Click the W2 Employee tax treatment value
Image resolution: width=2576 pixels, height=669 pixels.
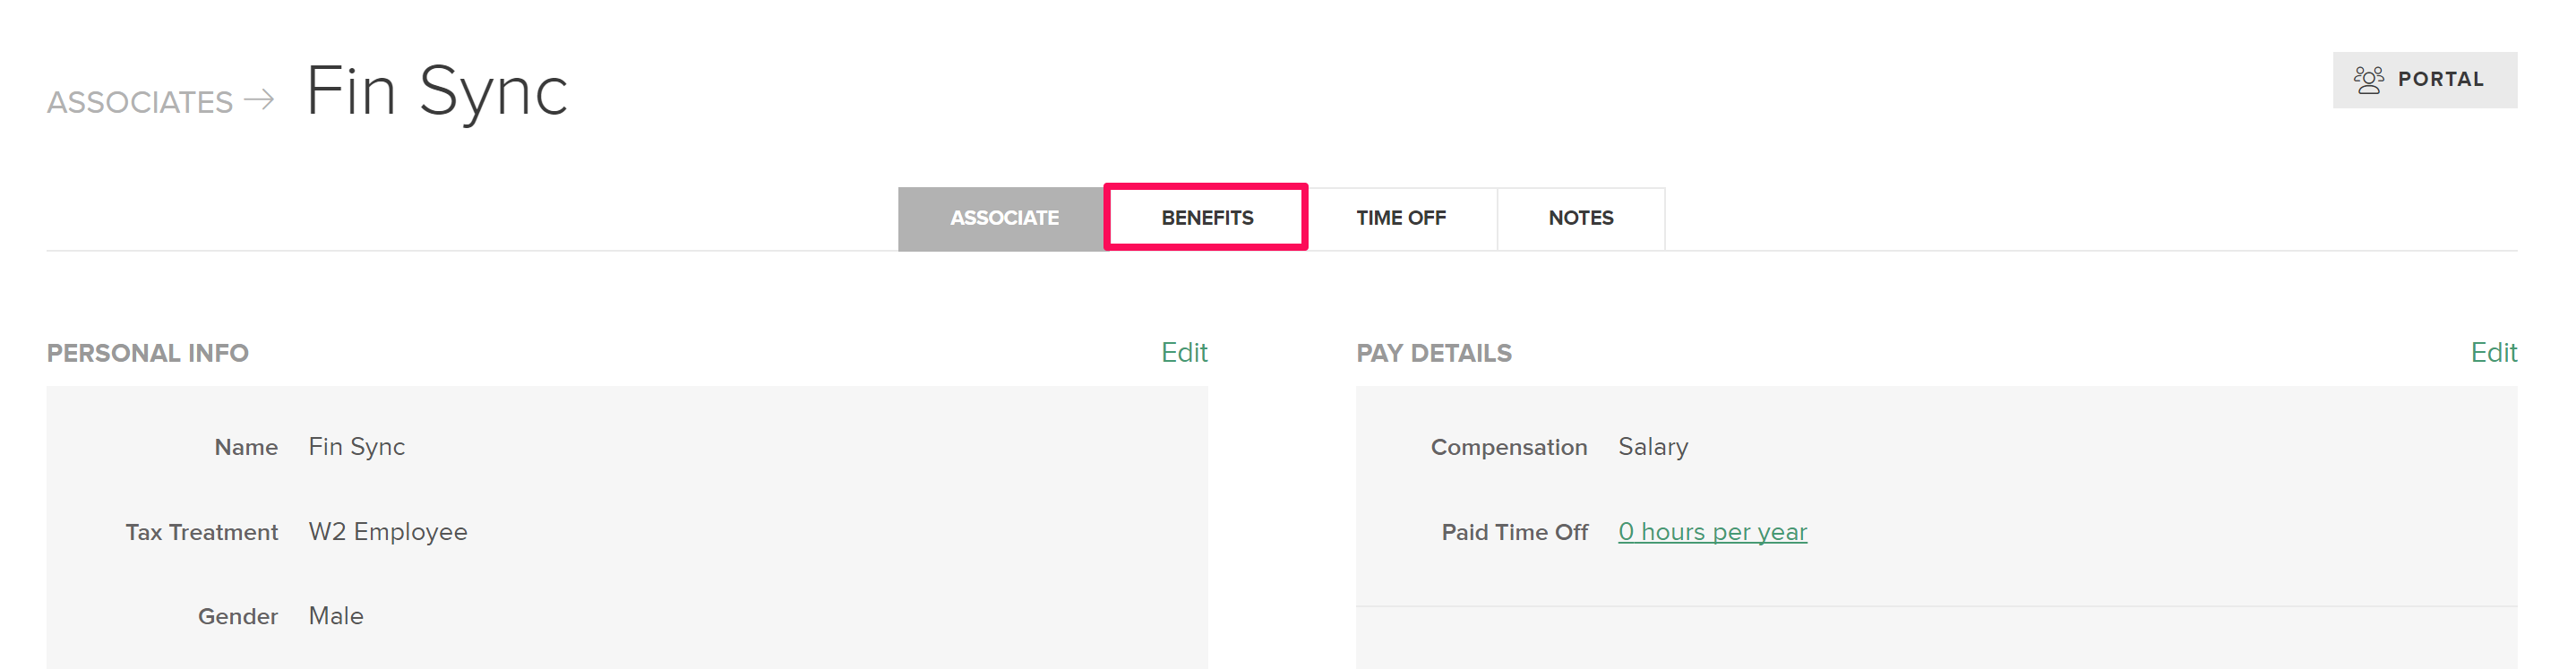[388, 532]
